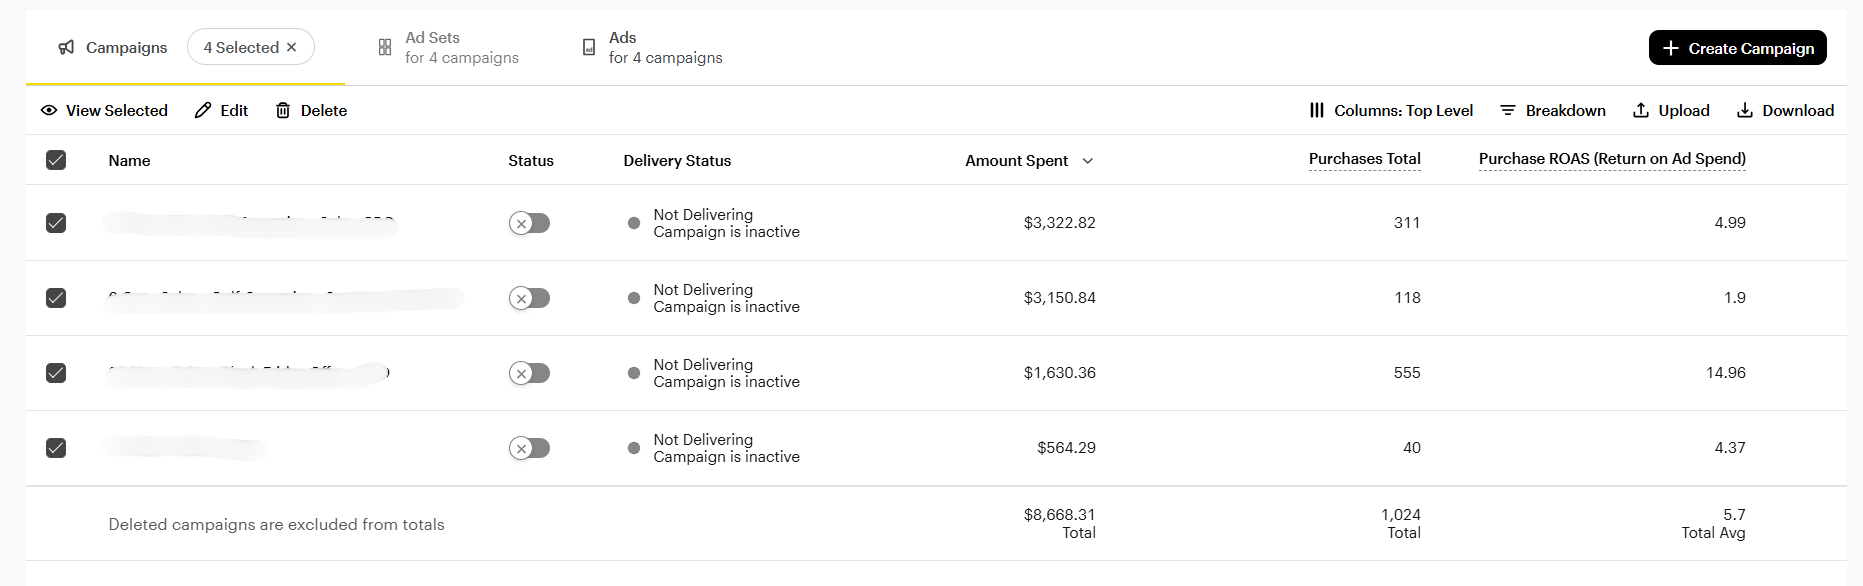Screen dimensions: 1863x586
Task: Uncheck the select-all header checkbox
Action: tap(56, 160)
